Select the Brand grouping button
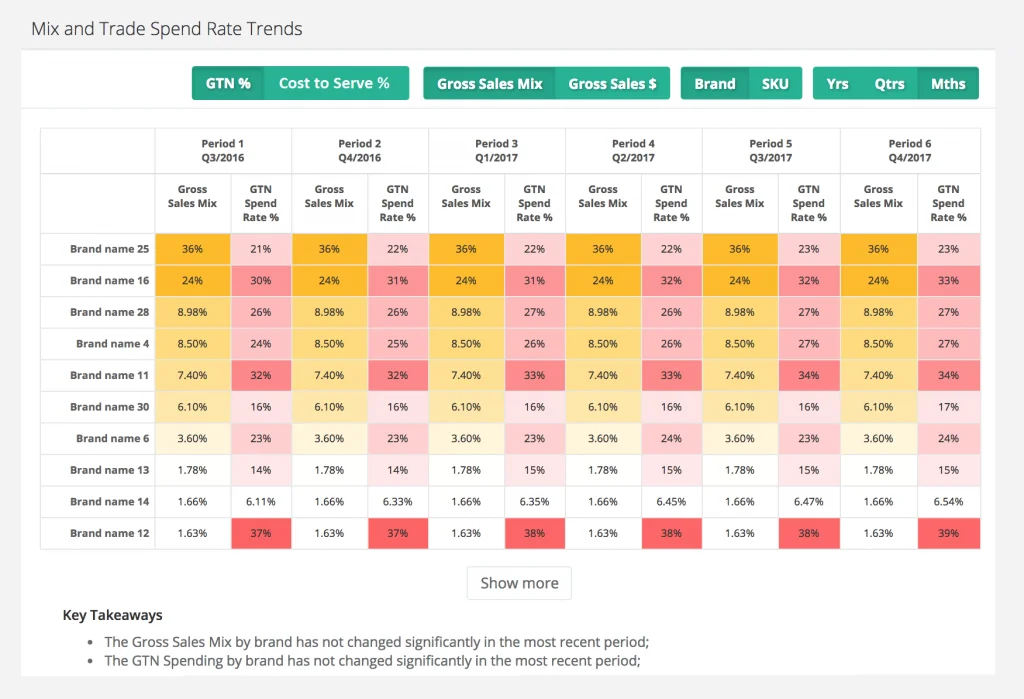This screenshot has width=1024, height=699. point(715,84)
